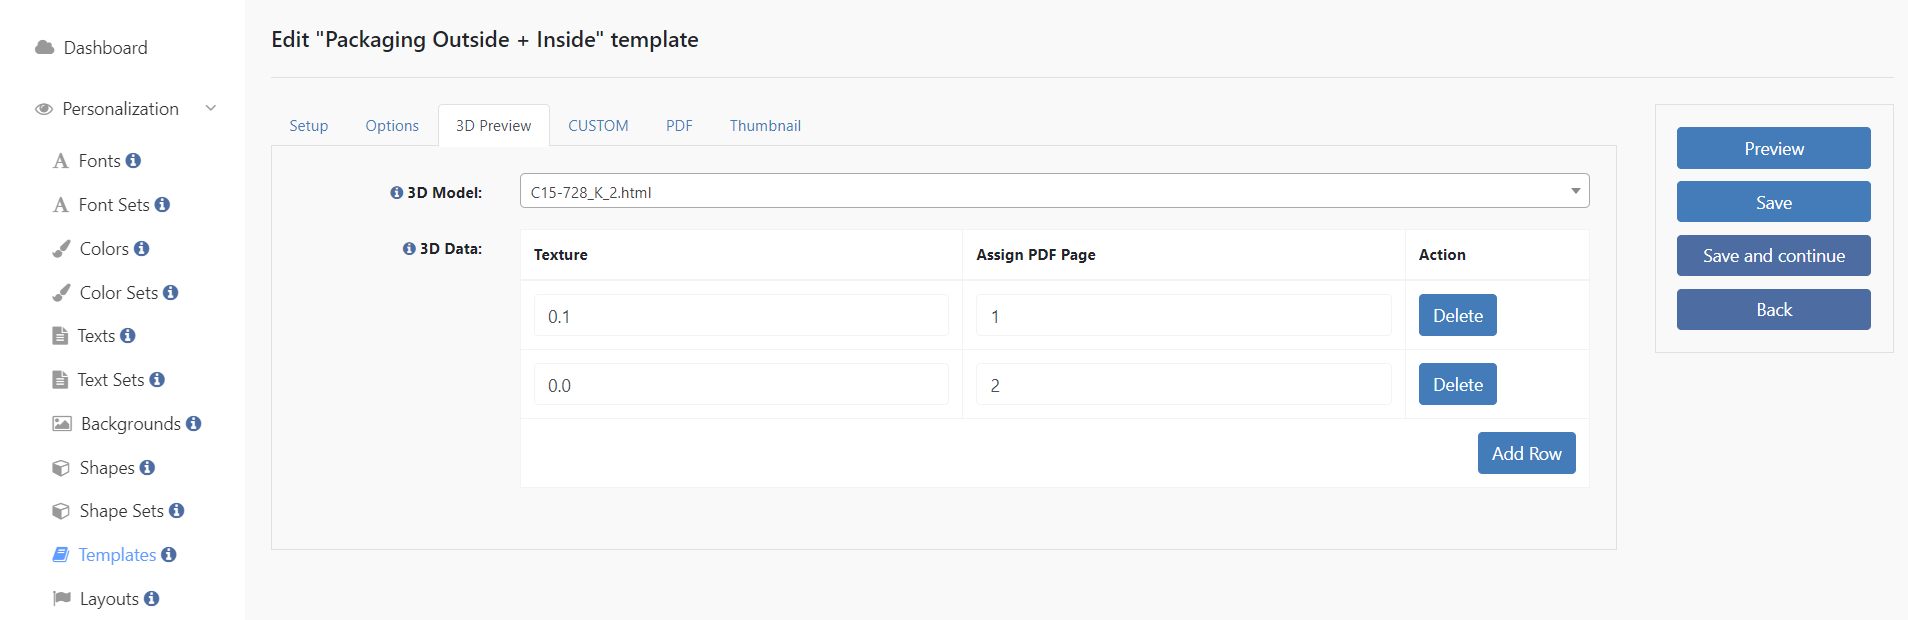The width and height of the screenshot is (1908, 620).
Task: Open the Thumbnail tab
Action: [765, 125]
